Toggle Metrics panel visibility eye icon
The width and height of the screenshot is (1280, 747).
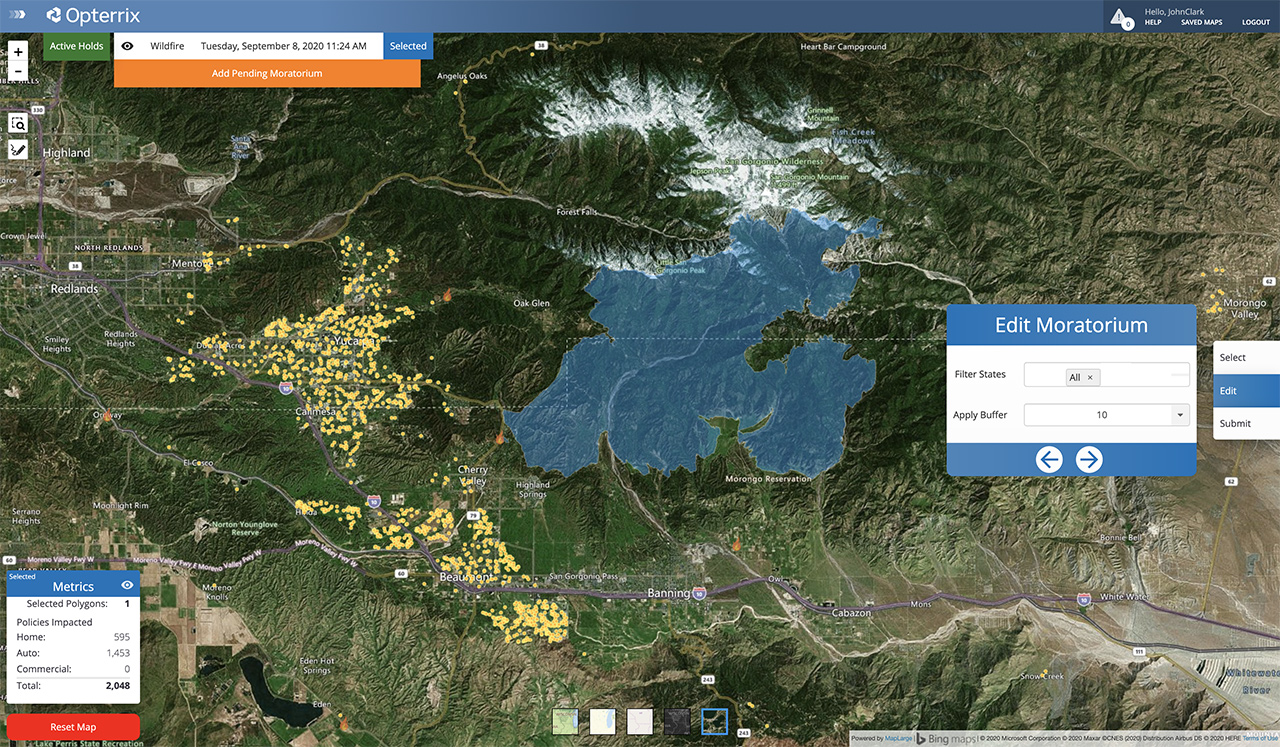point(127,586)
